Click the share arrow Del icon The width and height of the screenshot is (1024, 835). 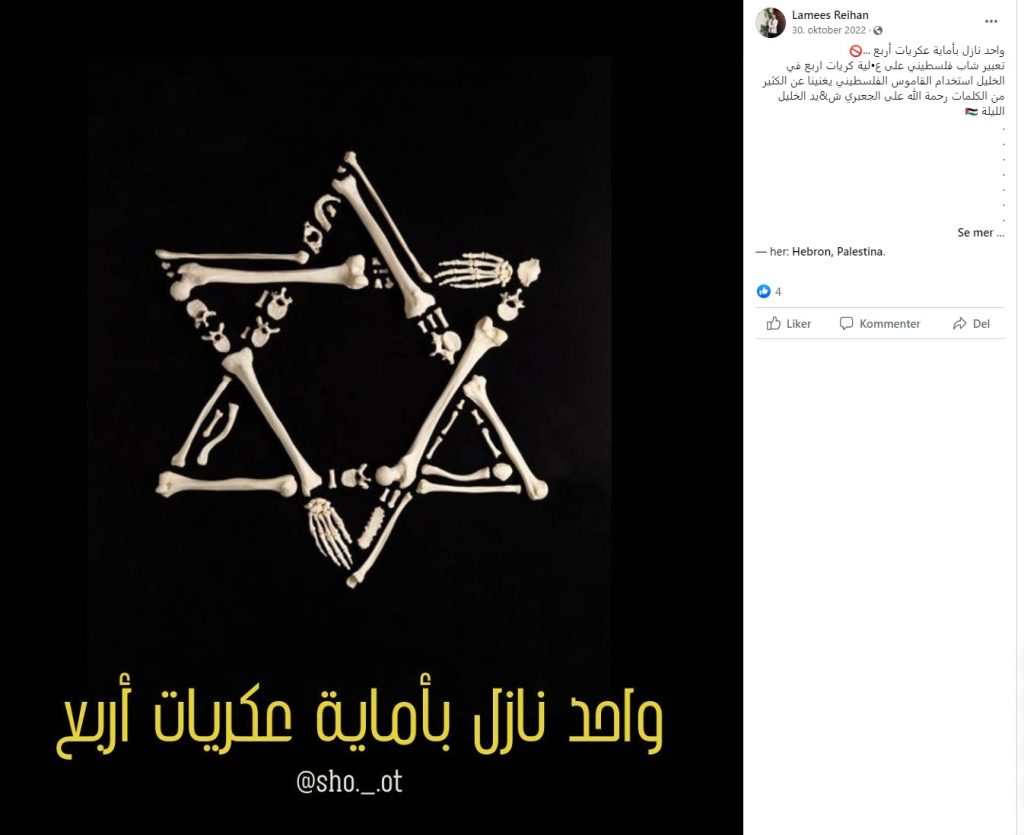[959, 324]
